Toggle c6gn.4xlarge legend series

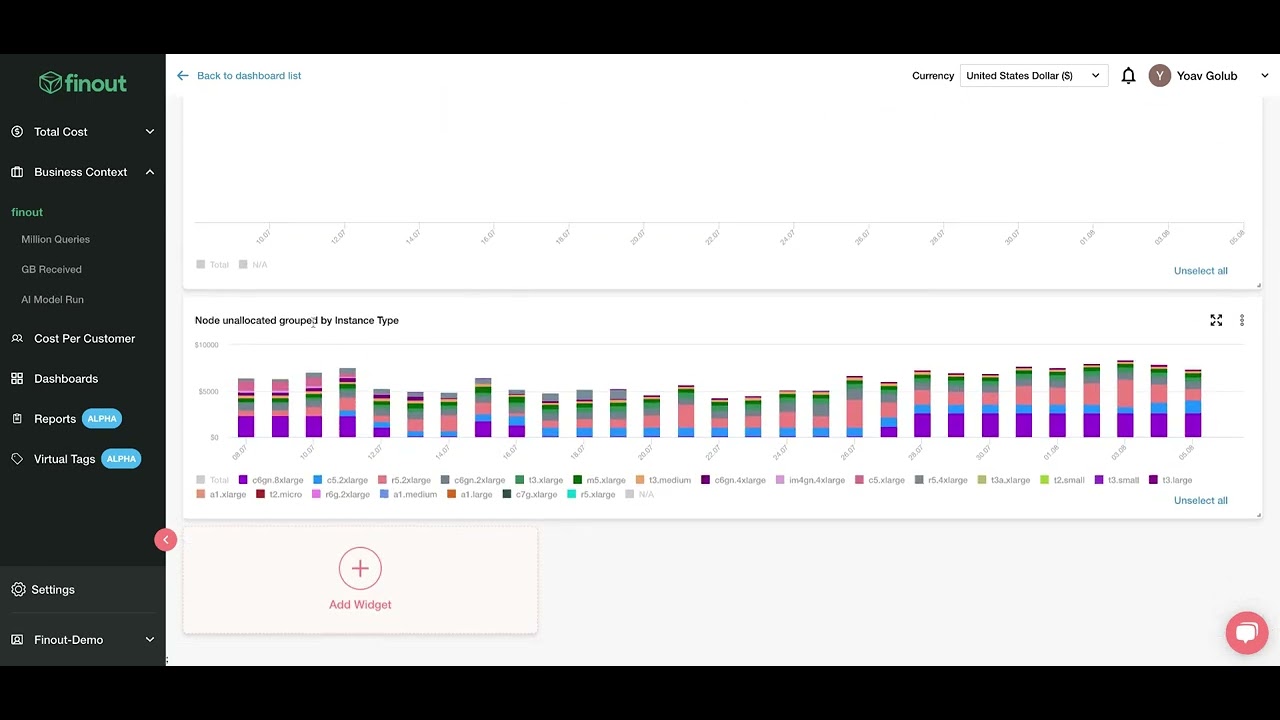coord(733,480)
